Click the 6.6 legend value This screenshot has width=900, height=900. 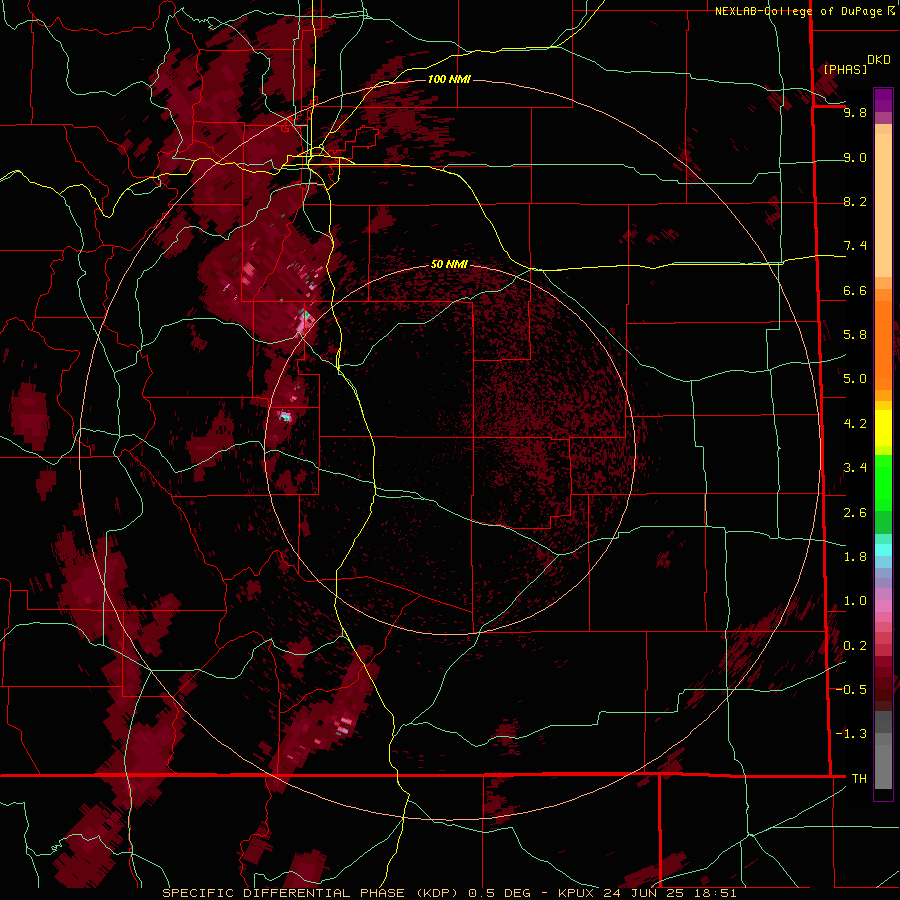click(855, 290)
